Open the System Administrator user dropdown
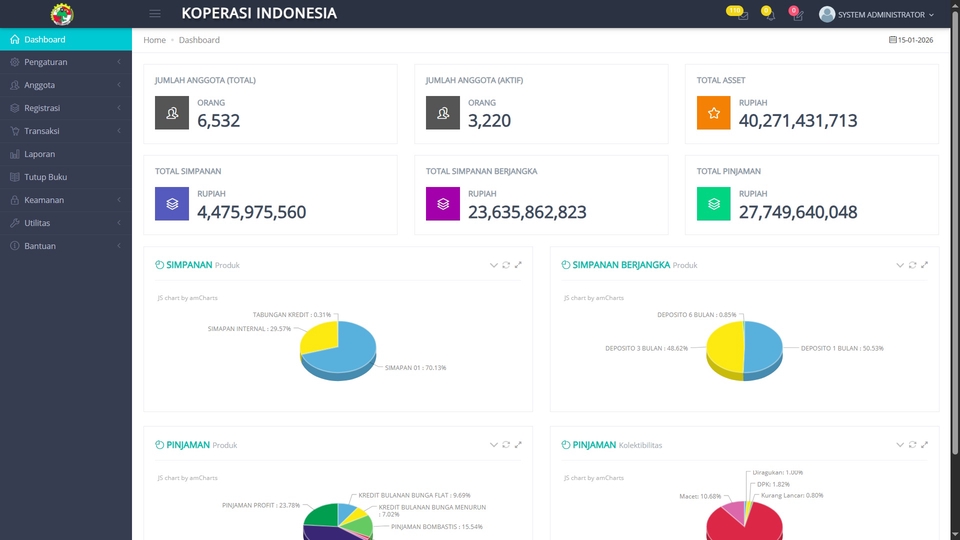This screenshot has height=540, width=960. pos(877,15)
